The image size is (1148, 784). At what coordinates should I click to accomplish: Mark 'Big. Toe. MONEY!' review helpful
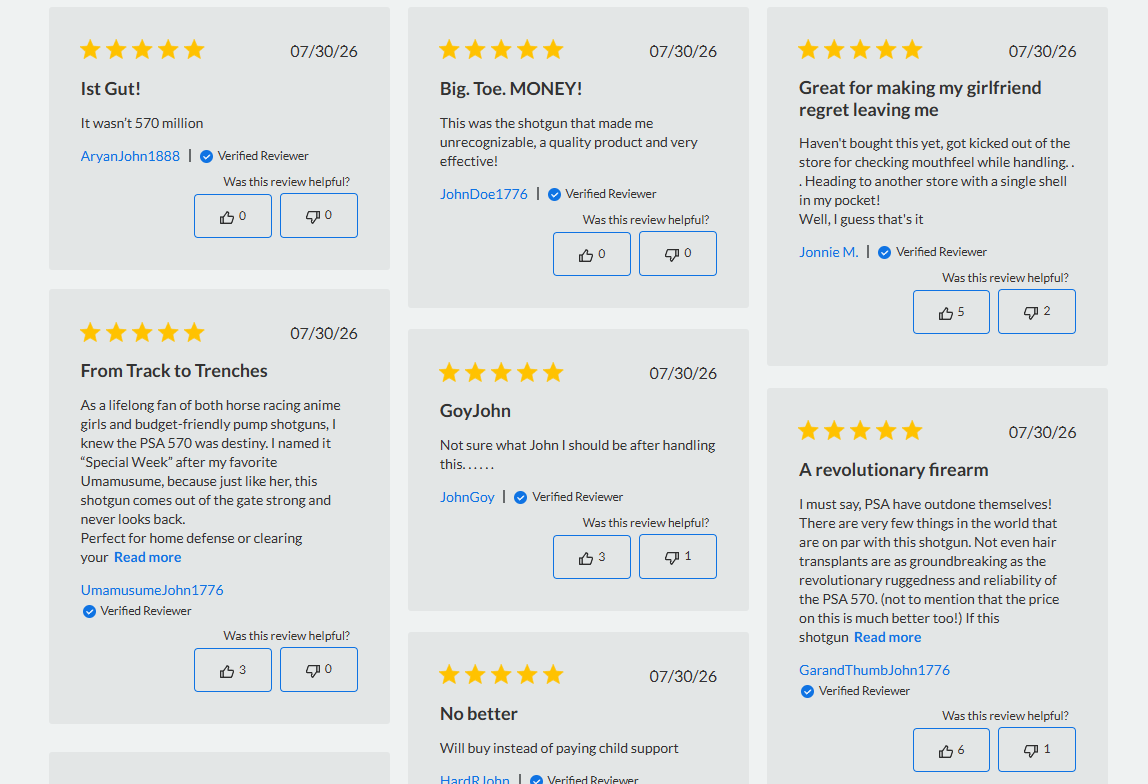click(x=592, y=254)
